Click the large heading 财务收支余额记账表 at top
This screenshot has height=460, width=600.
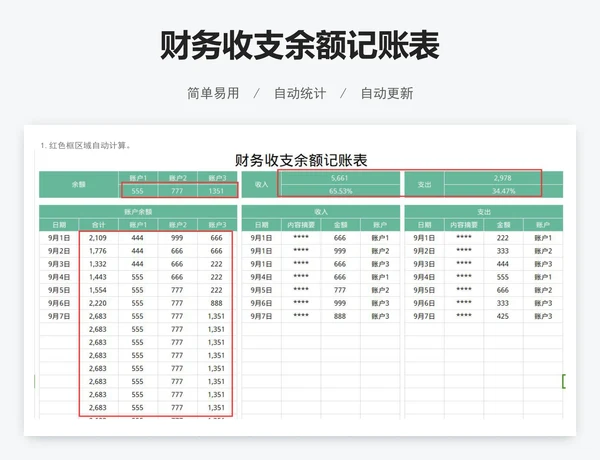coord(300,45)
